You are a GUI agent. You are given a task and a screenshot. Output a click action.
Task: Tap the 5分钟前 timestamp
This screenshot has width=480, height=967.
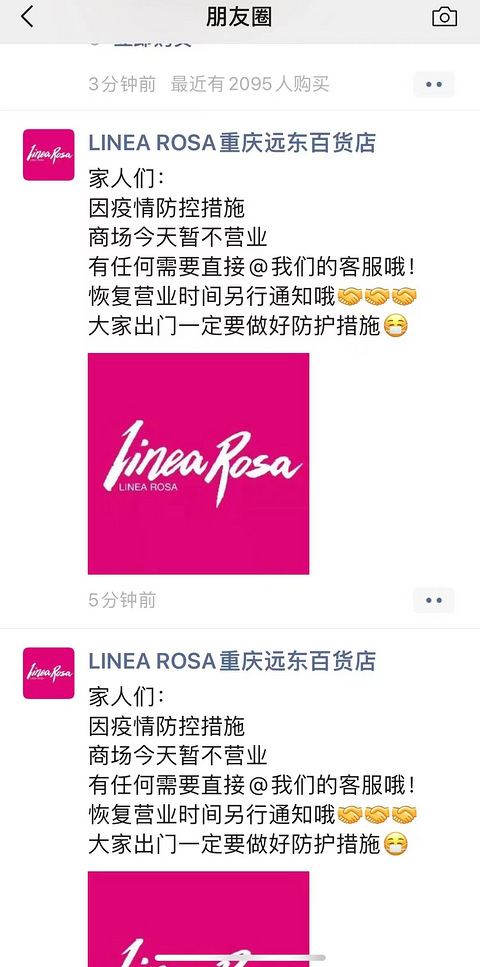pyautogui.click(x=122, y=600)
